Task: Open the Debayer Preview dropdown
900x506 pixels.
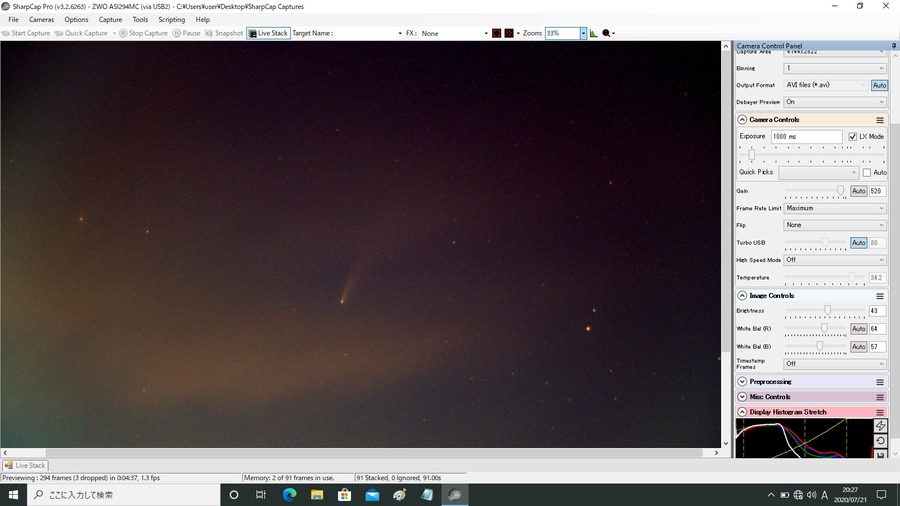Action: coord(835,102)
